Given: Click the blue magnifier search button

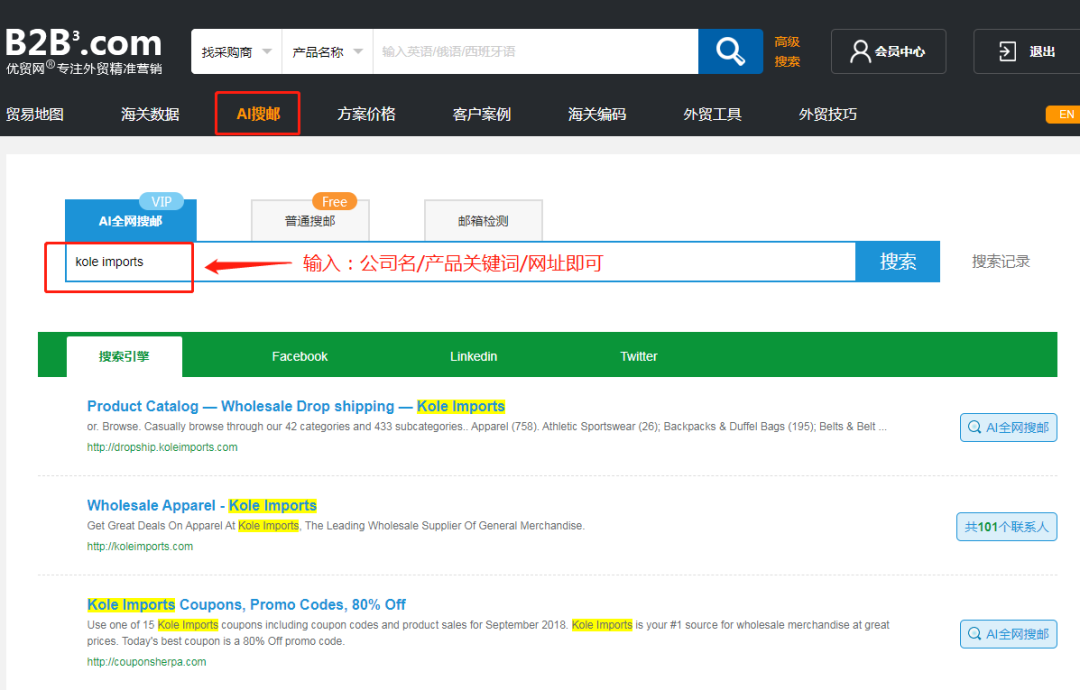Looking at the screenshot, I should click(x=730, y=52).
